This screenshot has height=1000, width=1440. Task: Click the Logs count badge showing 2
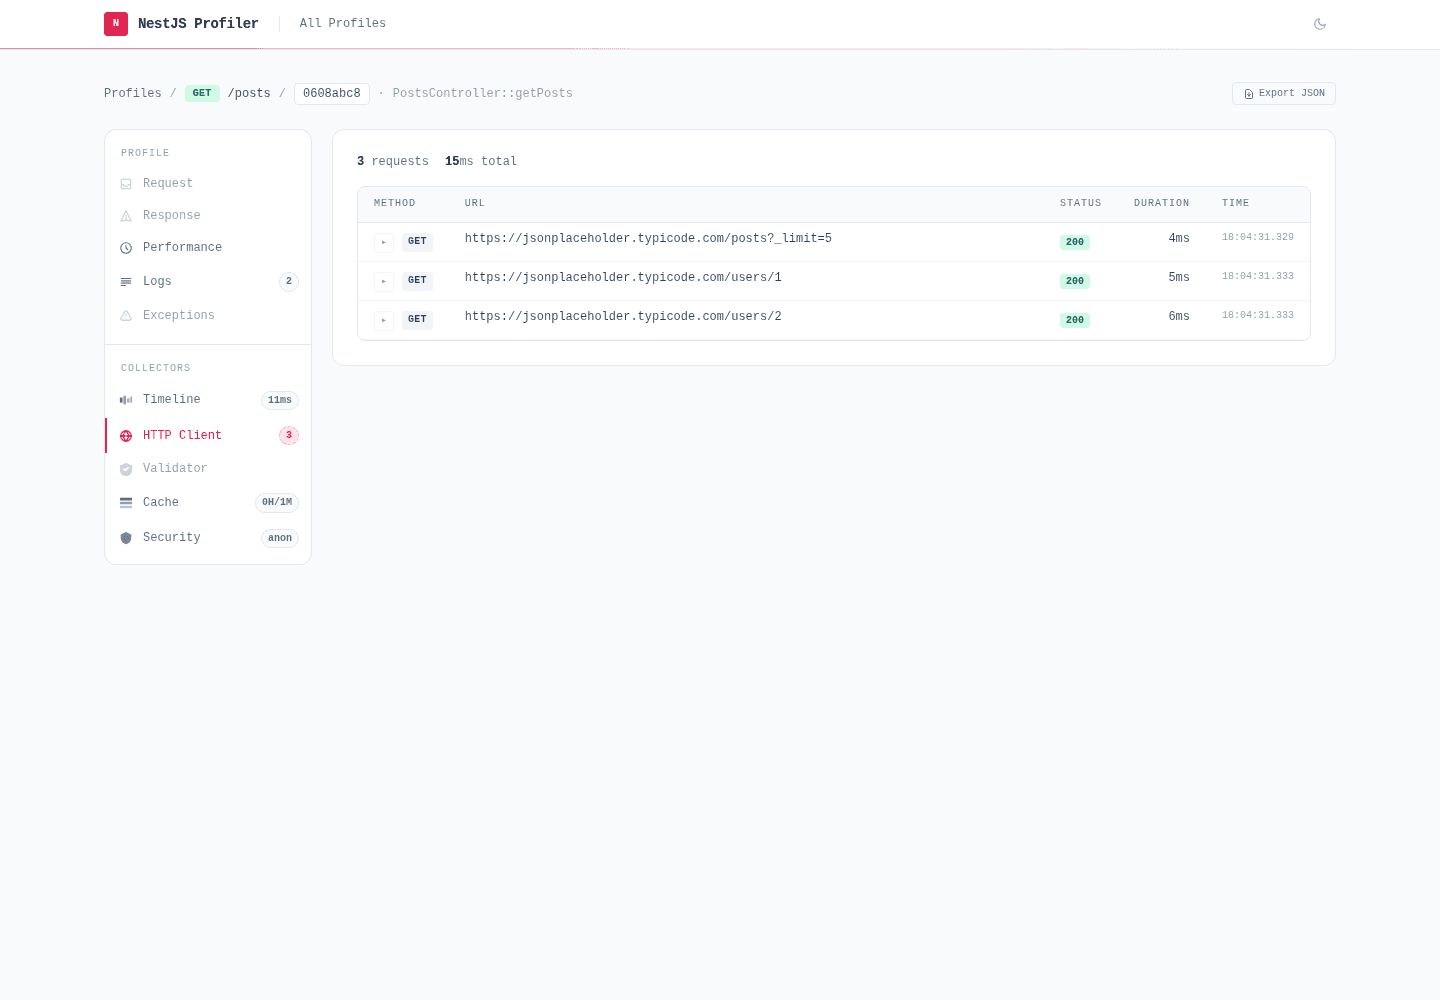[x=289, y=281]
